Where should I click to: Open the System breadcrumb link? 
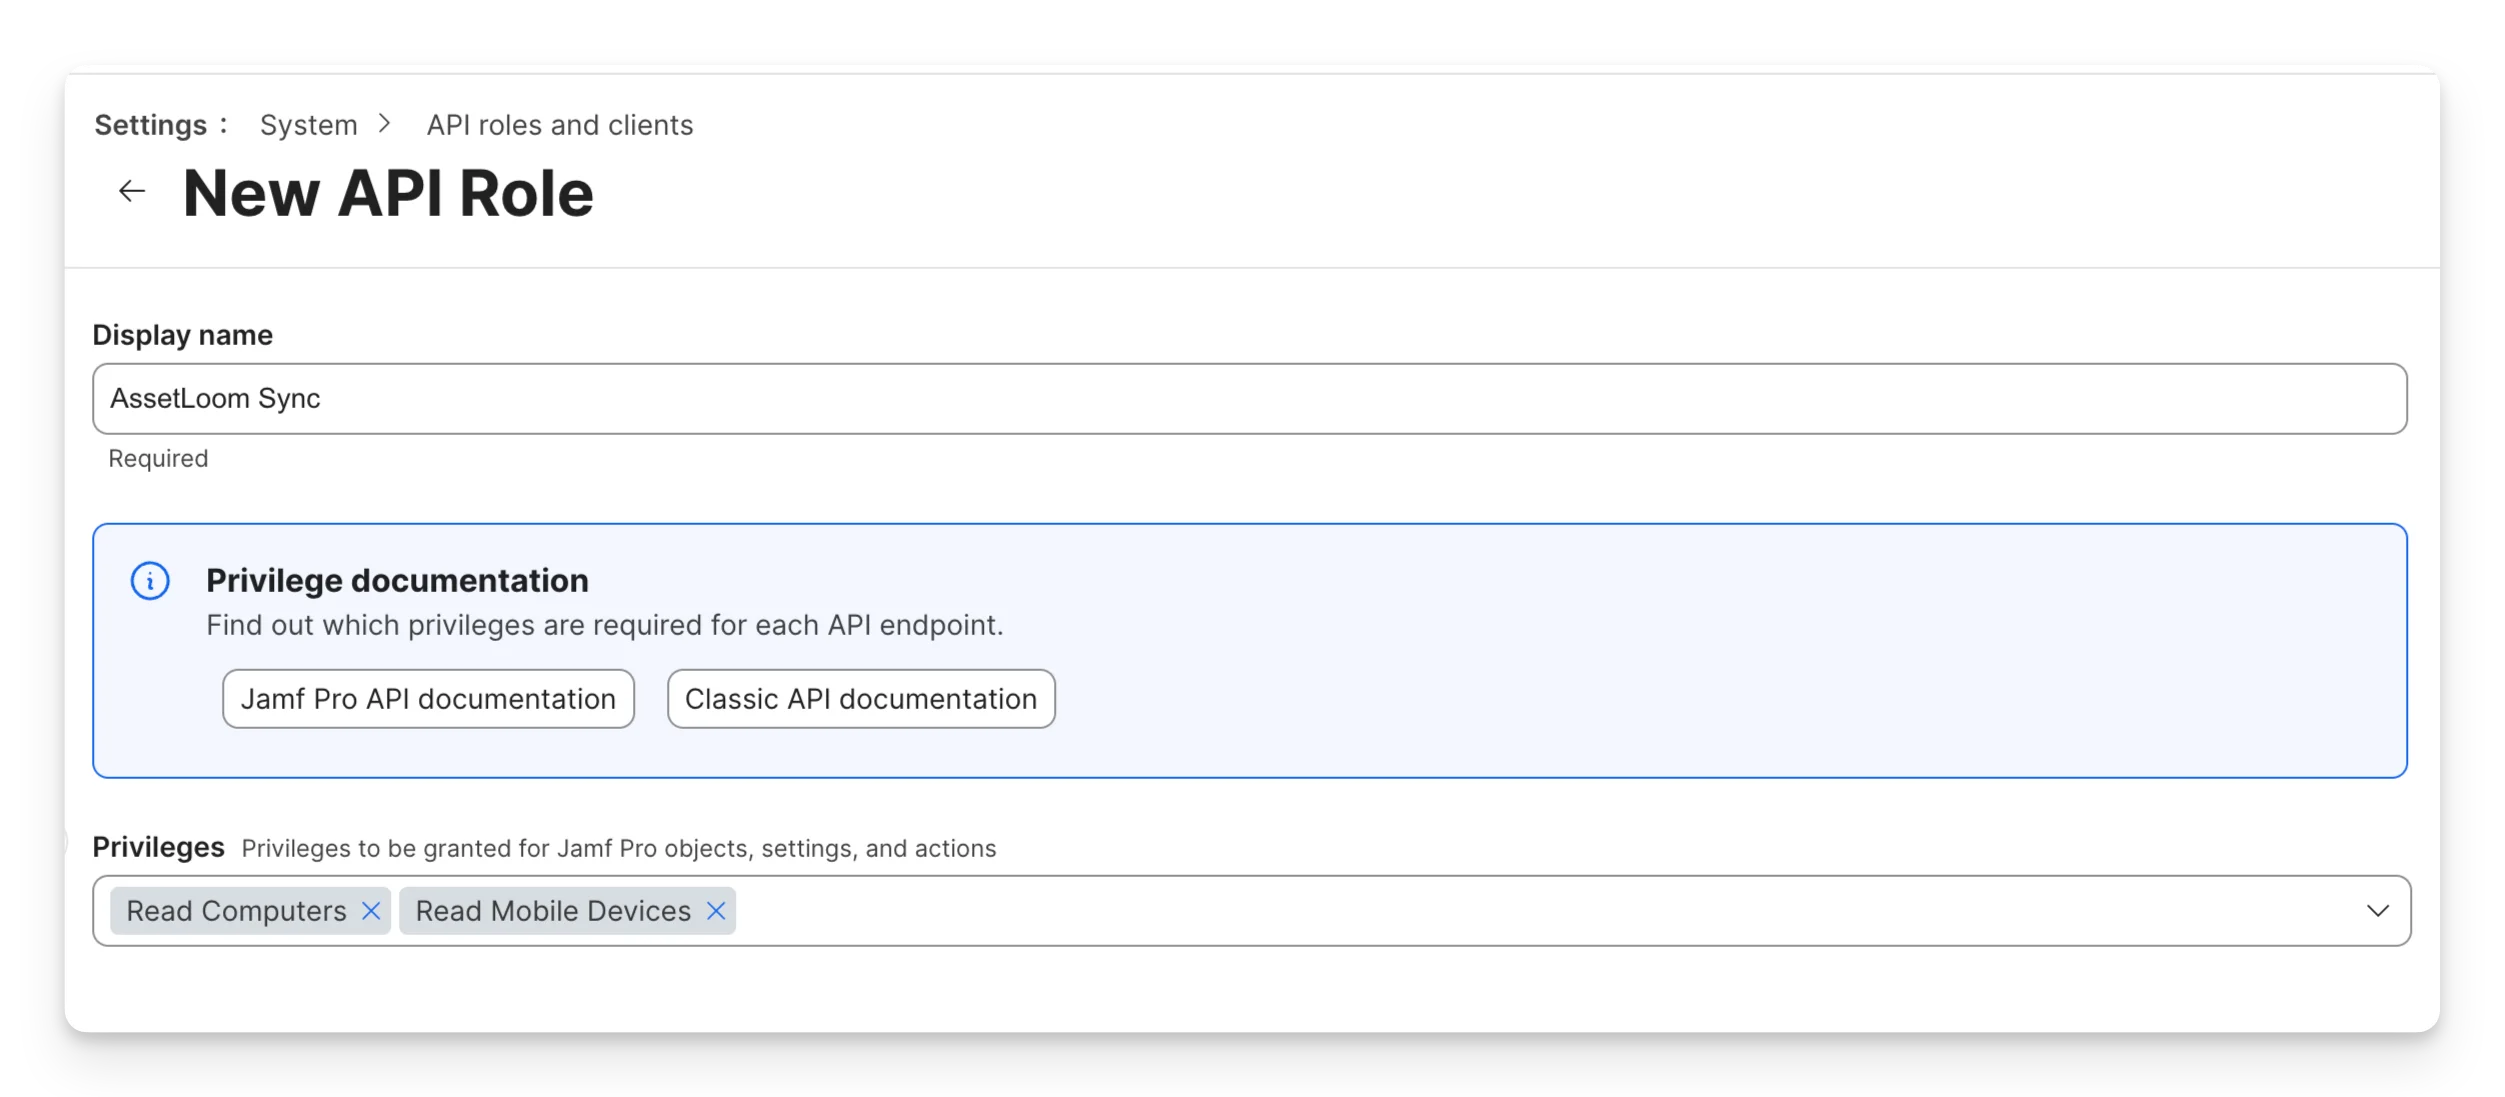pos(308,125)
